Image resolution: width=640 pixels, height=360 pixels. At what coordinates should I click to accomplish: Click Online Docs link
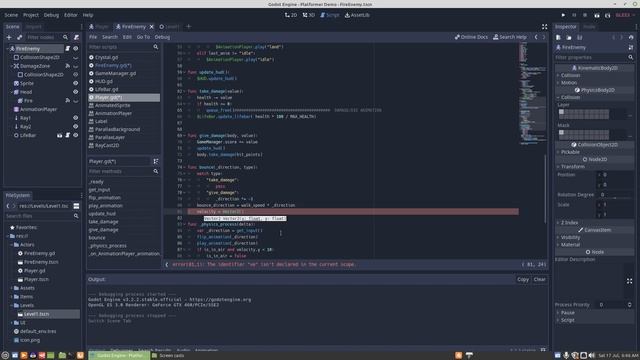tap(471, 37)
